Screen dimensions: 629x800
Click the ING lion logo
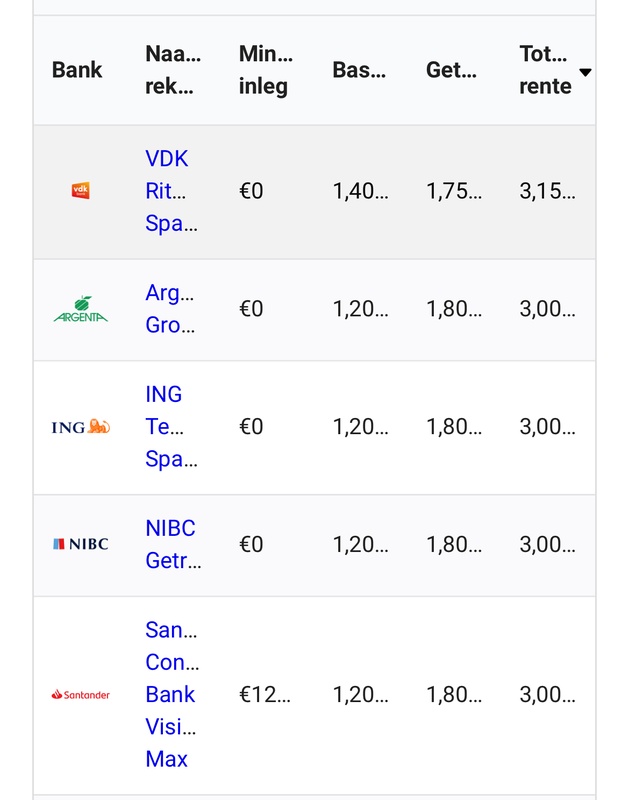[81, 427]
